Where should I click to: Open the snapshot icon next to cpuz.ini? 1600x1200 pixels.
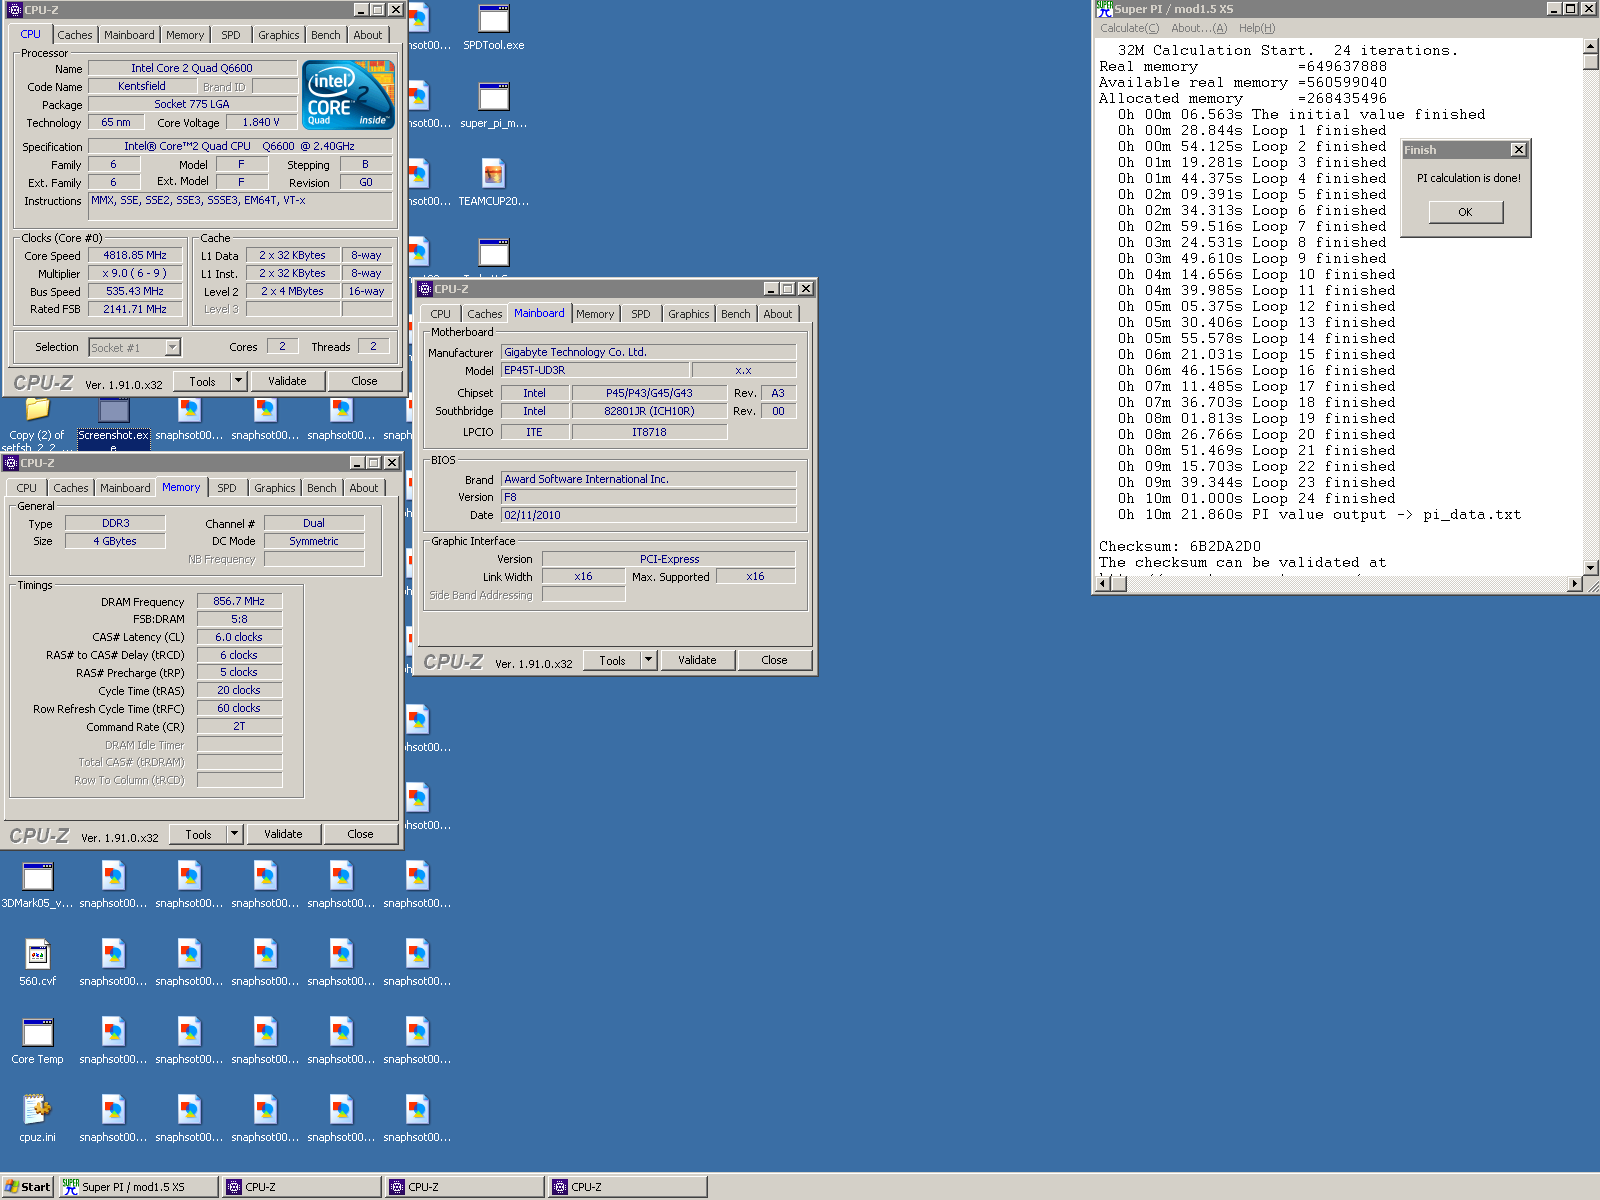[x=113, y=1119]
